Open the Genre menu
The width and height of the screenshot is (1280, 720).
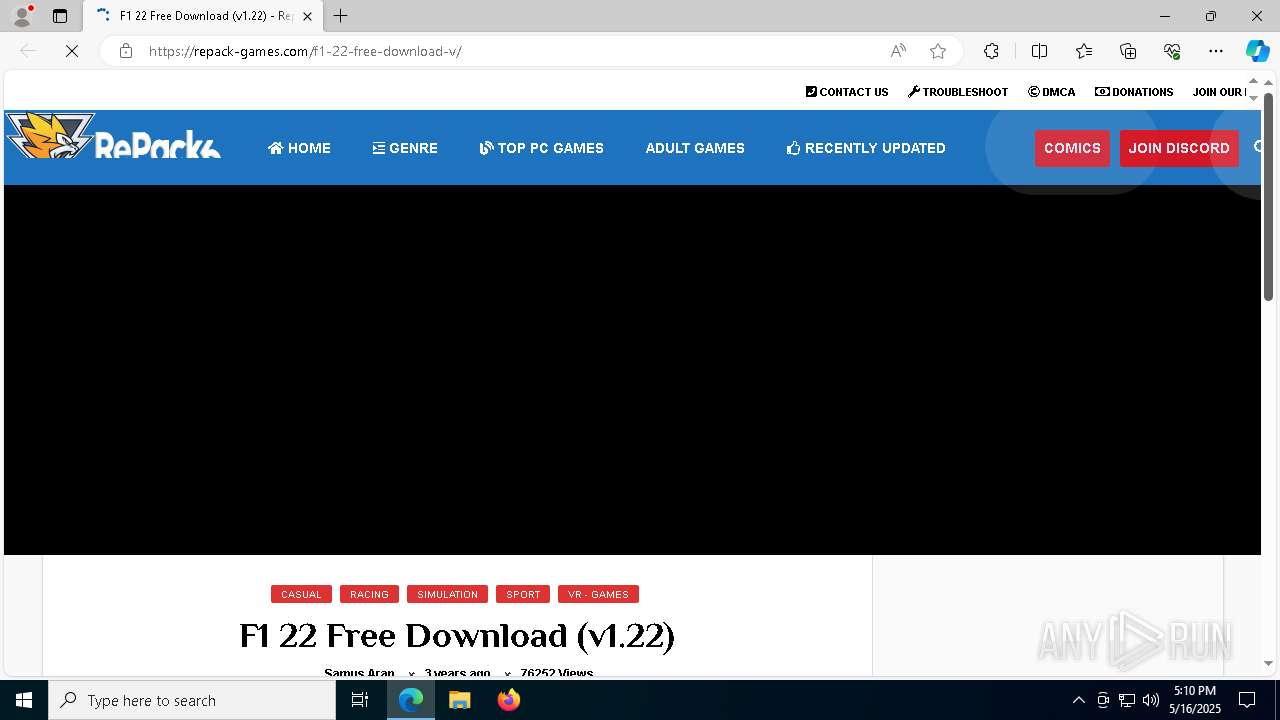405,148
